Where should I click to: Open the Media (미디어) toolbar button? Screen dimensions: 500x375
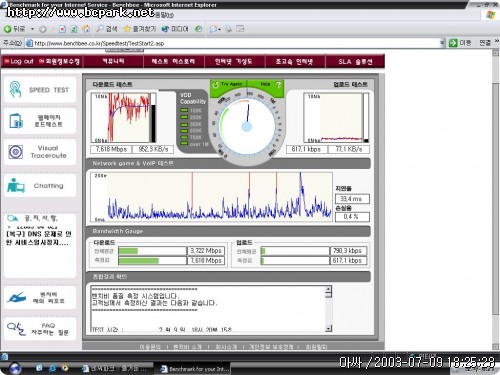pos(175,29)
